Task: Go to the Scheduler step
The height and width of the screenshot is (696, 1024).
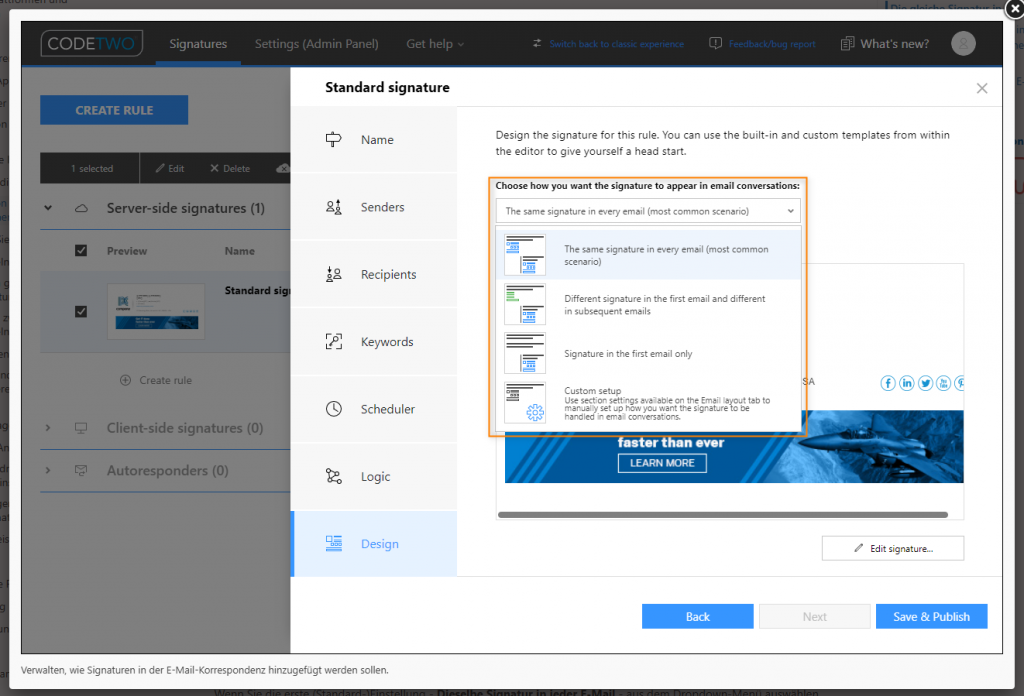Action: (374, 409)
